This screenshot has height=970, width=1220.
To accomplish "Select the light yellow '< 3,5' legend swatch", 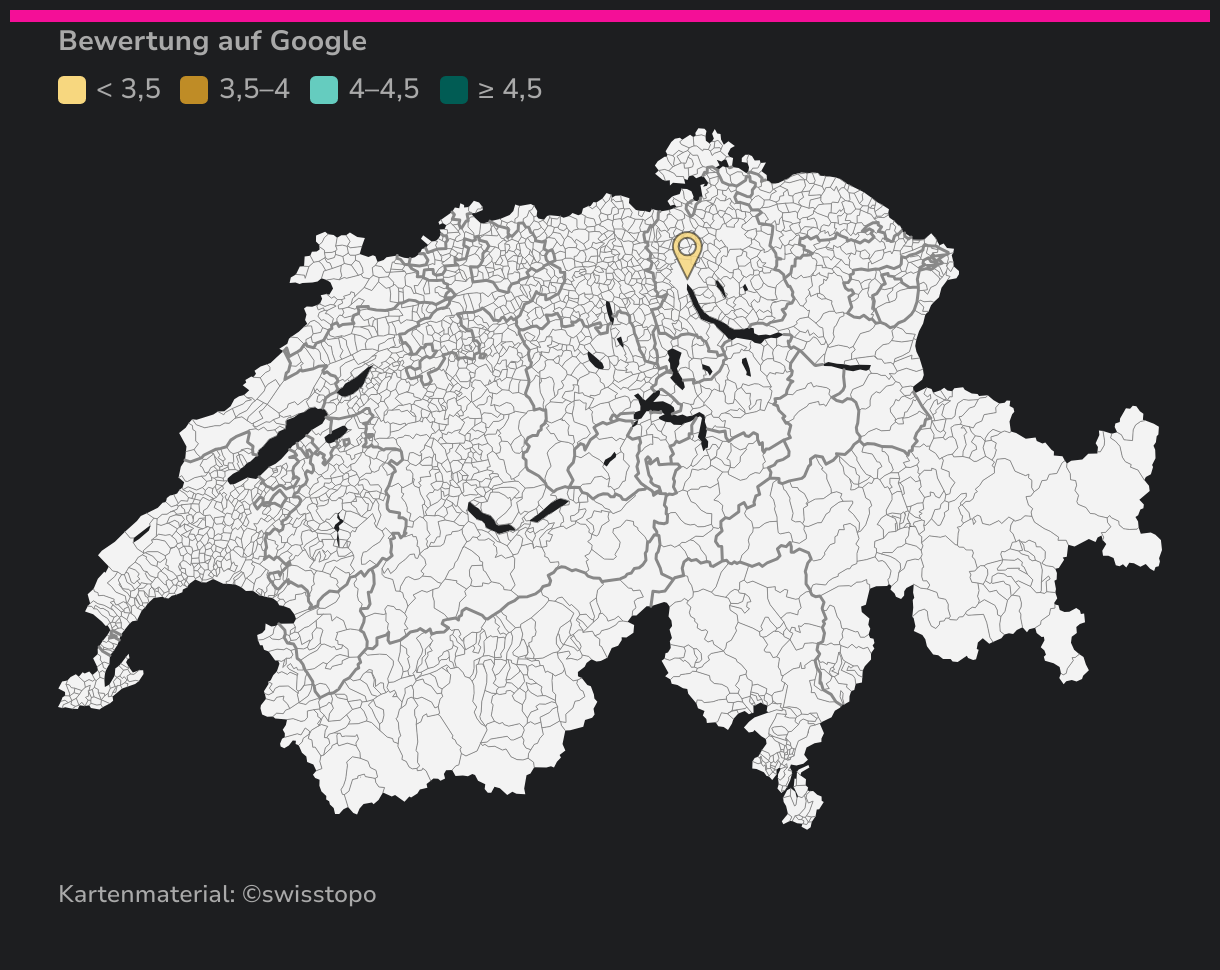I will [x=72, y=90].
